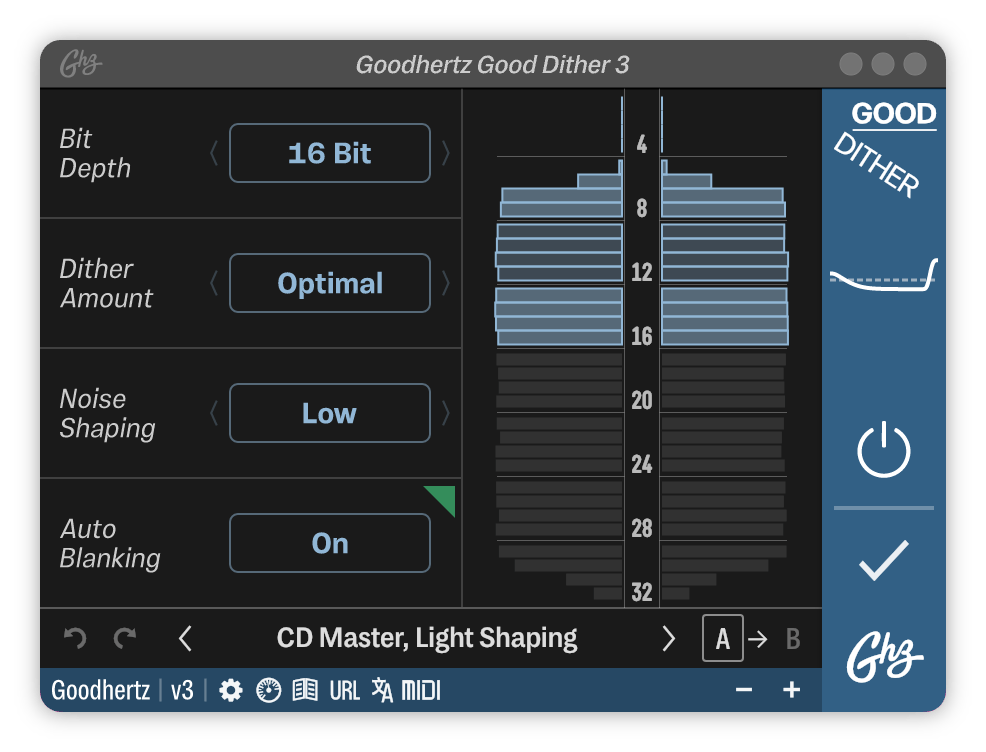The image size is (986, 752).
Task: Turn off Auto Blanking
Action: [329, 543]
